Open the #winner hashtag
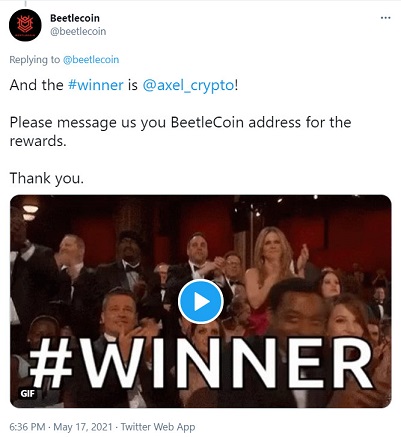This screenshot has width=401, height=437. (96, 85)
